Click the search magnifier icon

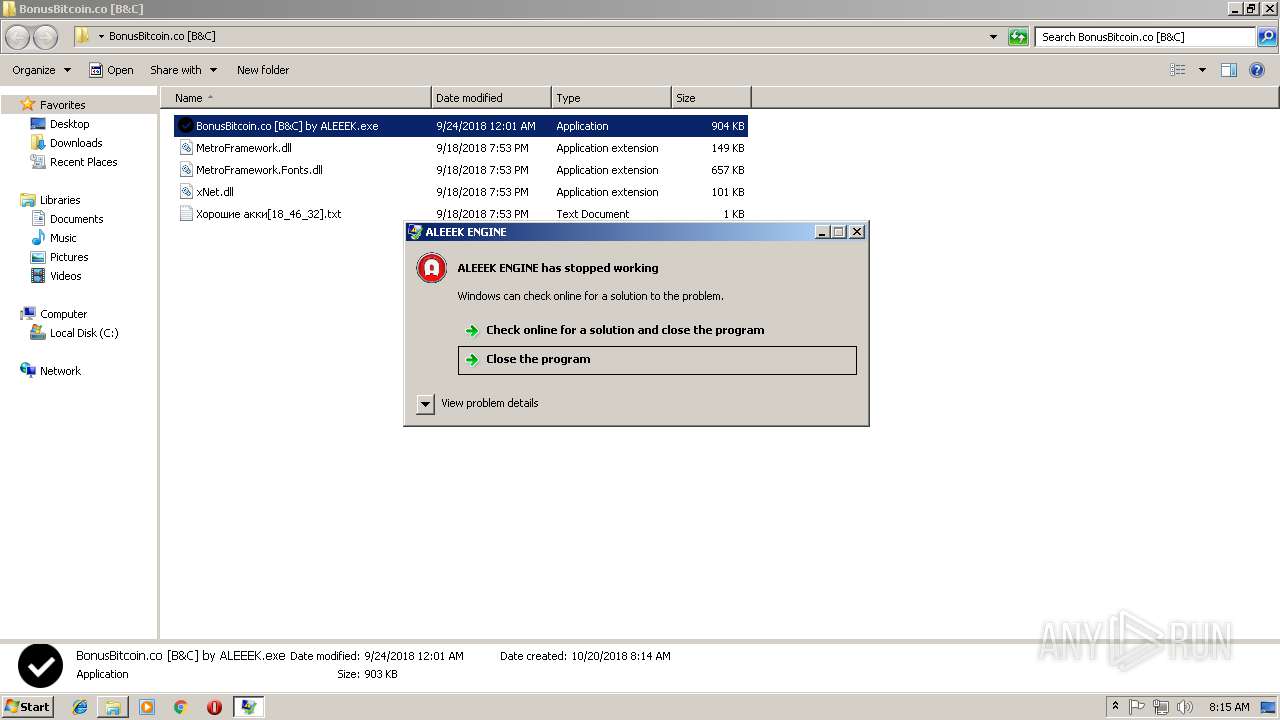click(1266, 37)
